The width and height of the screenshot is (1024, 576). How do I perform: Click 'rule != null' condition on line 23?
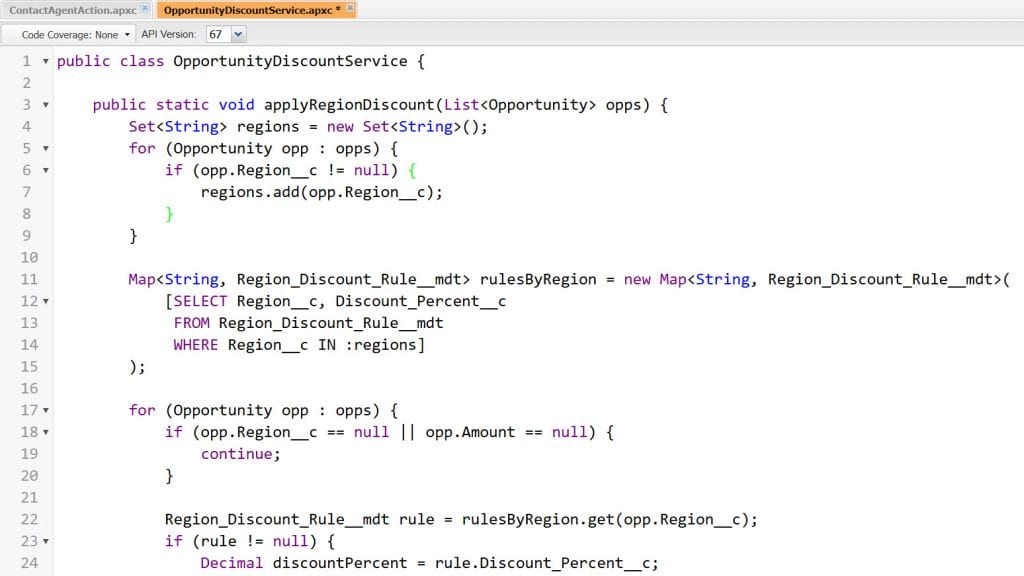click(x=254, y=541)
